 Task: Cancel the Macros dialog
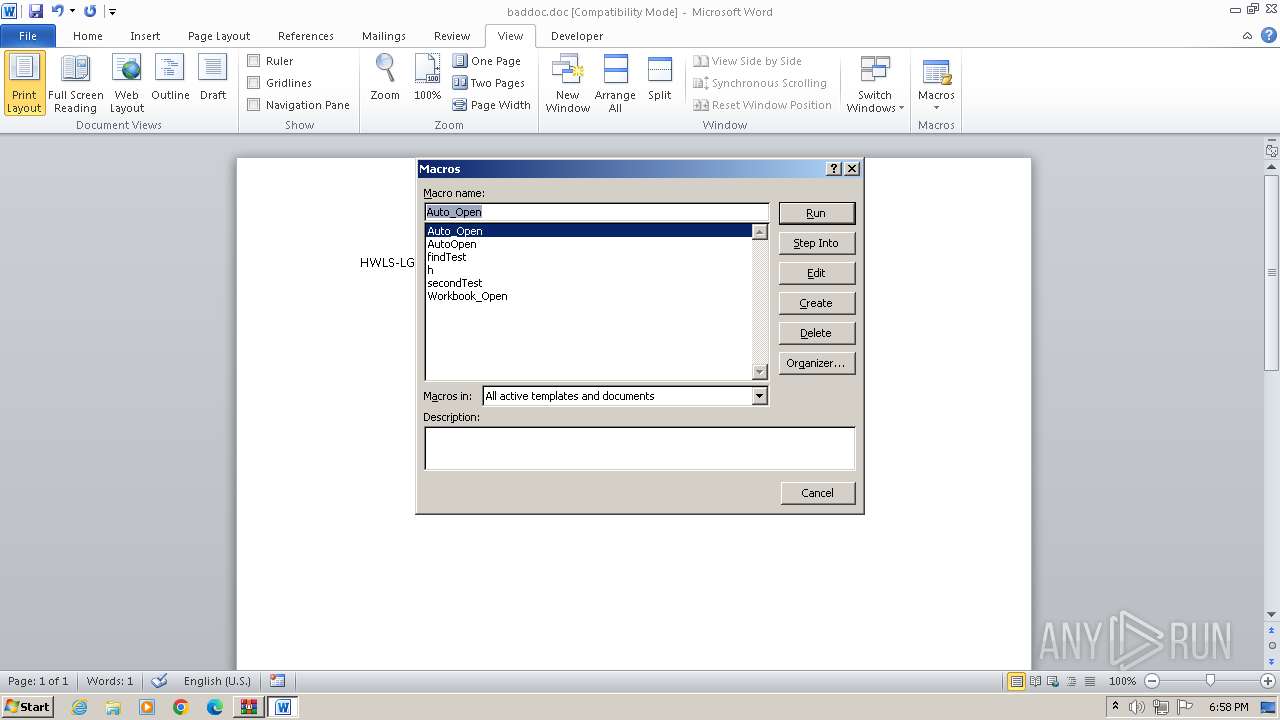click(x=817, y=493)
